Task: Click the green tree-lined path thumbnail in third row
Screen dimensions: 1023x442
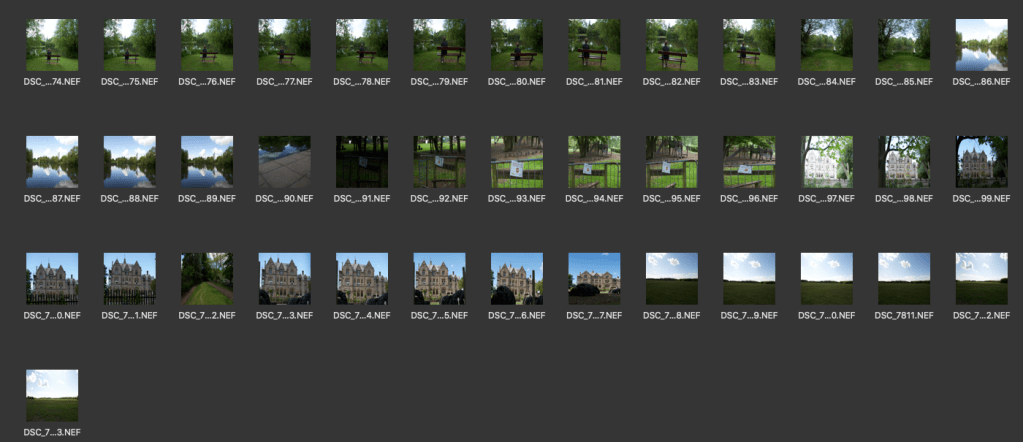Action: click(x=206, y=278)
